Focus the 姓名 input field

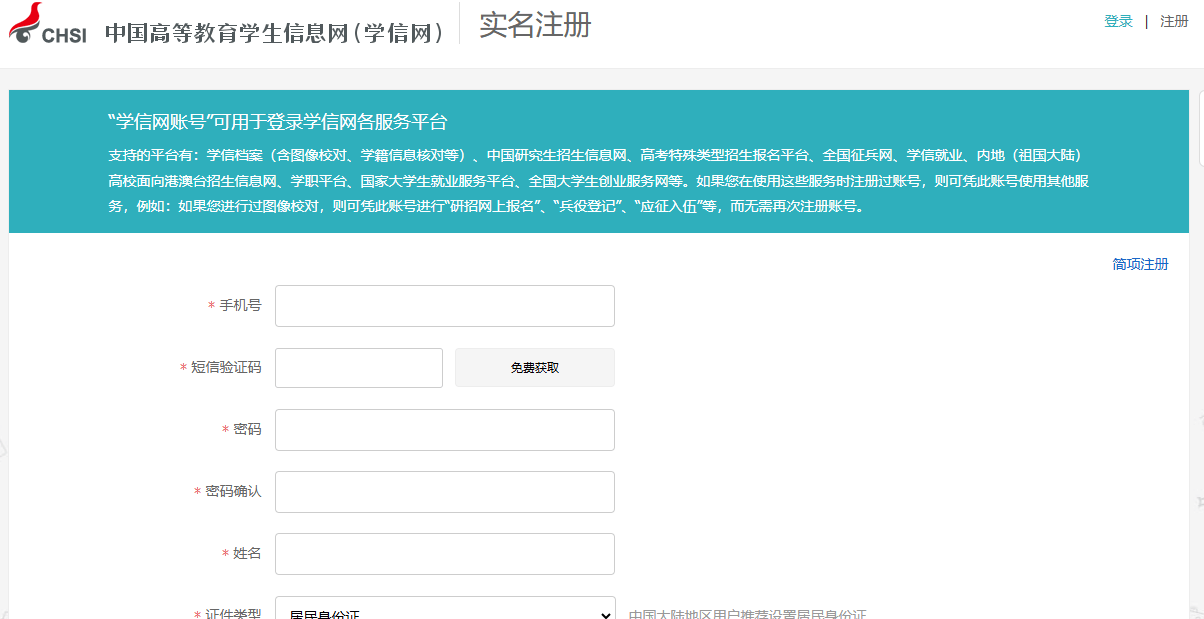point(445,554)
